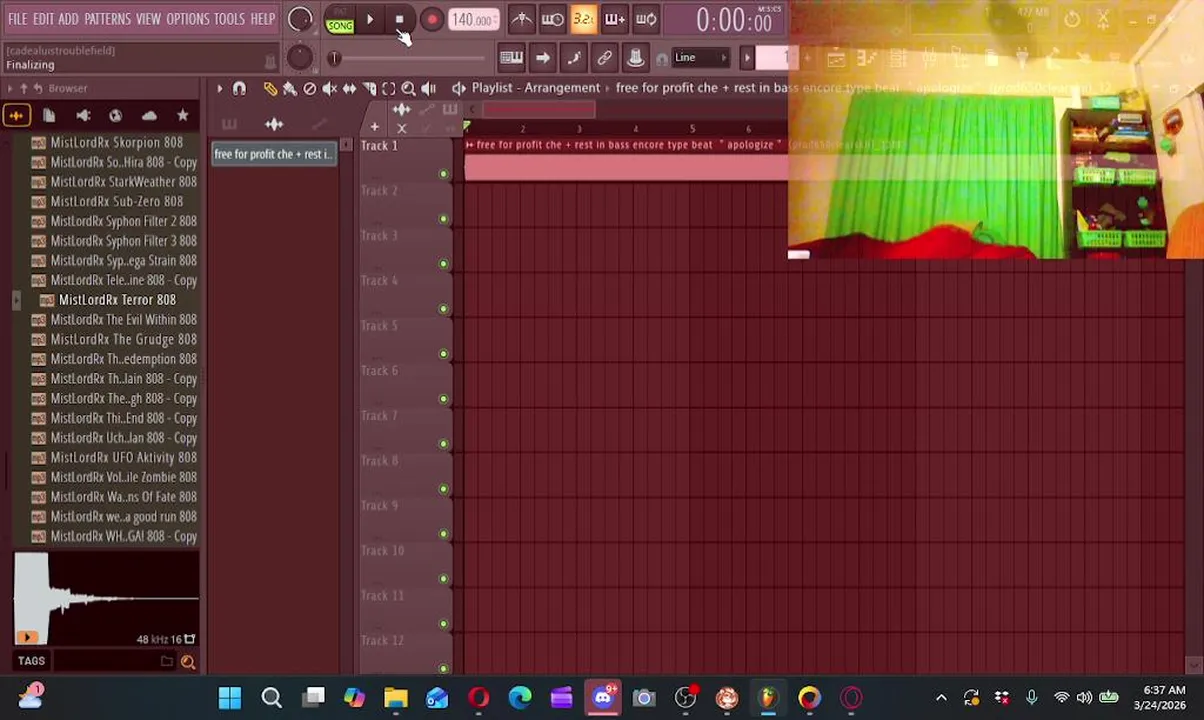The height and width of the screenshot is (720, 1204).
Task: Click the plus add-track button
Action: pos(374,127)
